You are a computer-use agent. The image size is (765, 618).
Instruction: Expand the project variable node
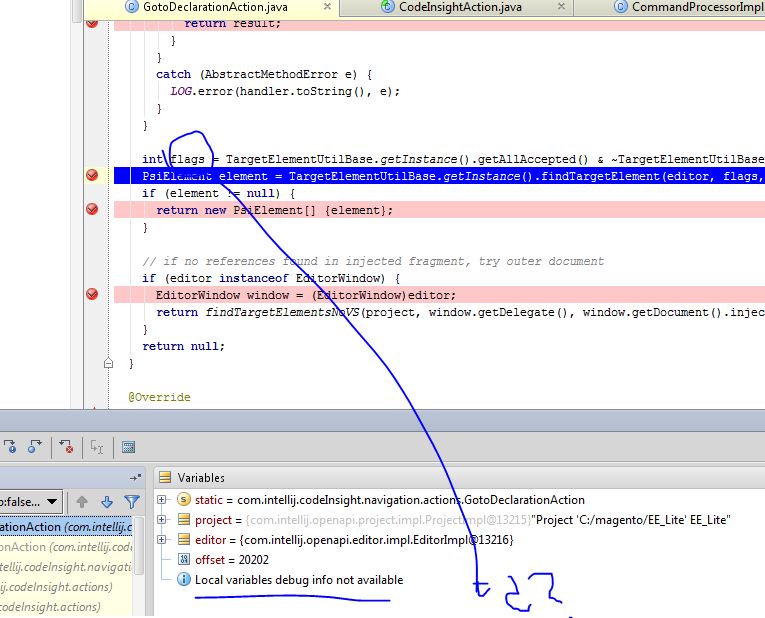point(161,519)
